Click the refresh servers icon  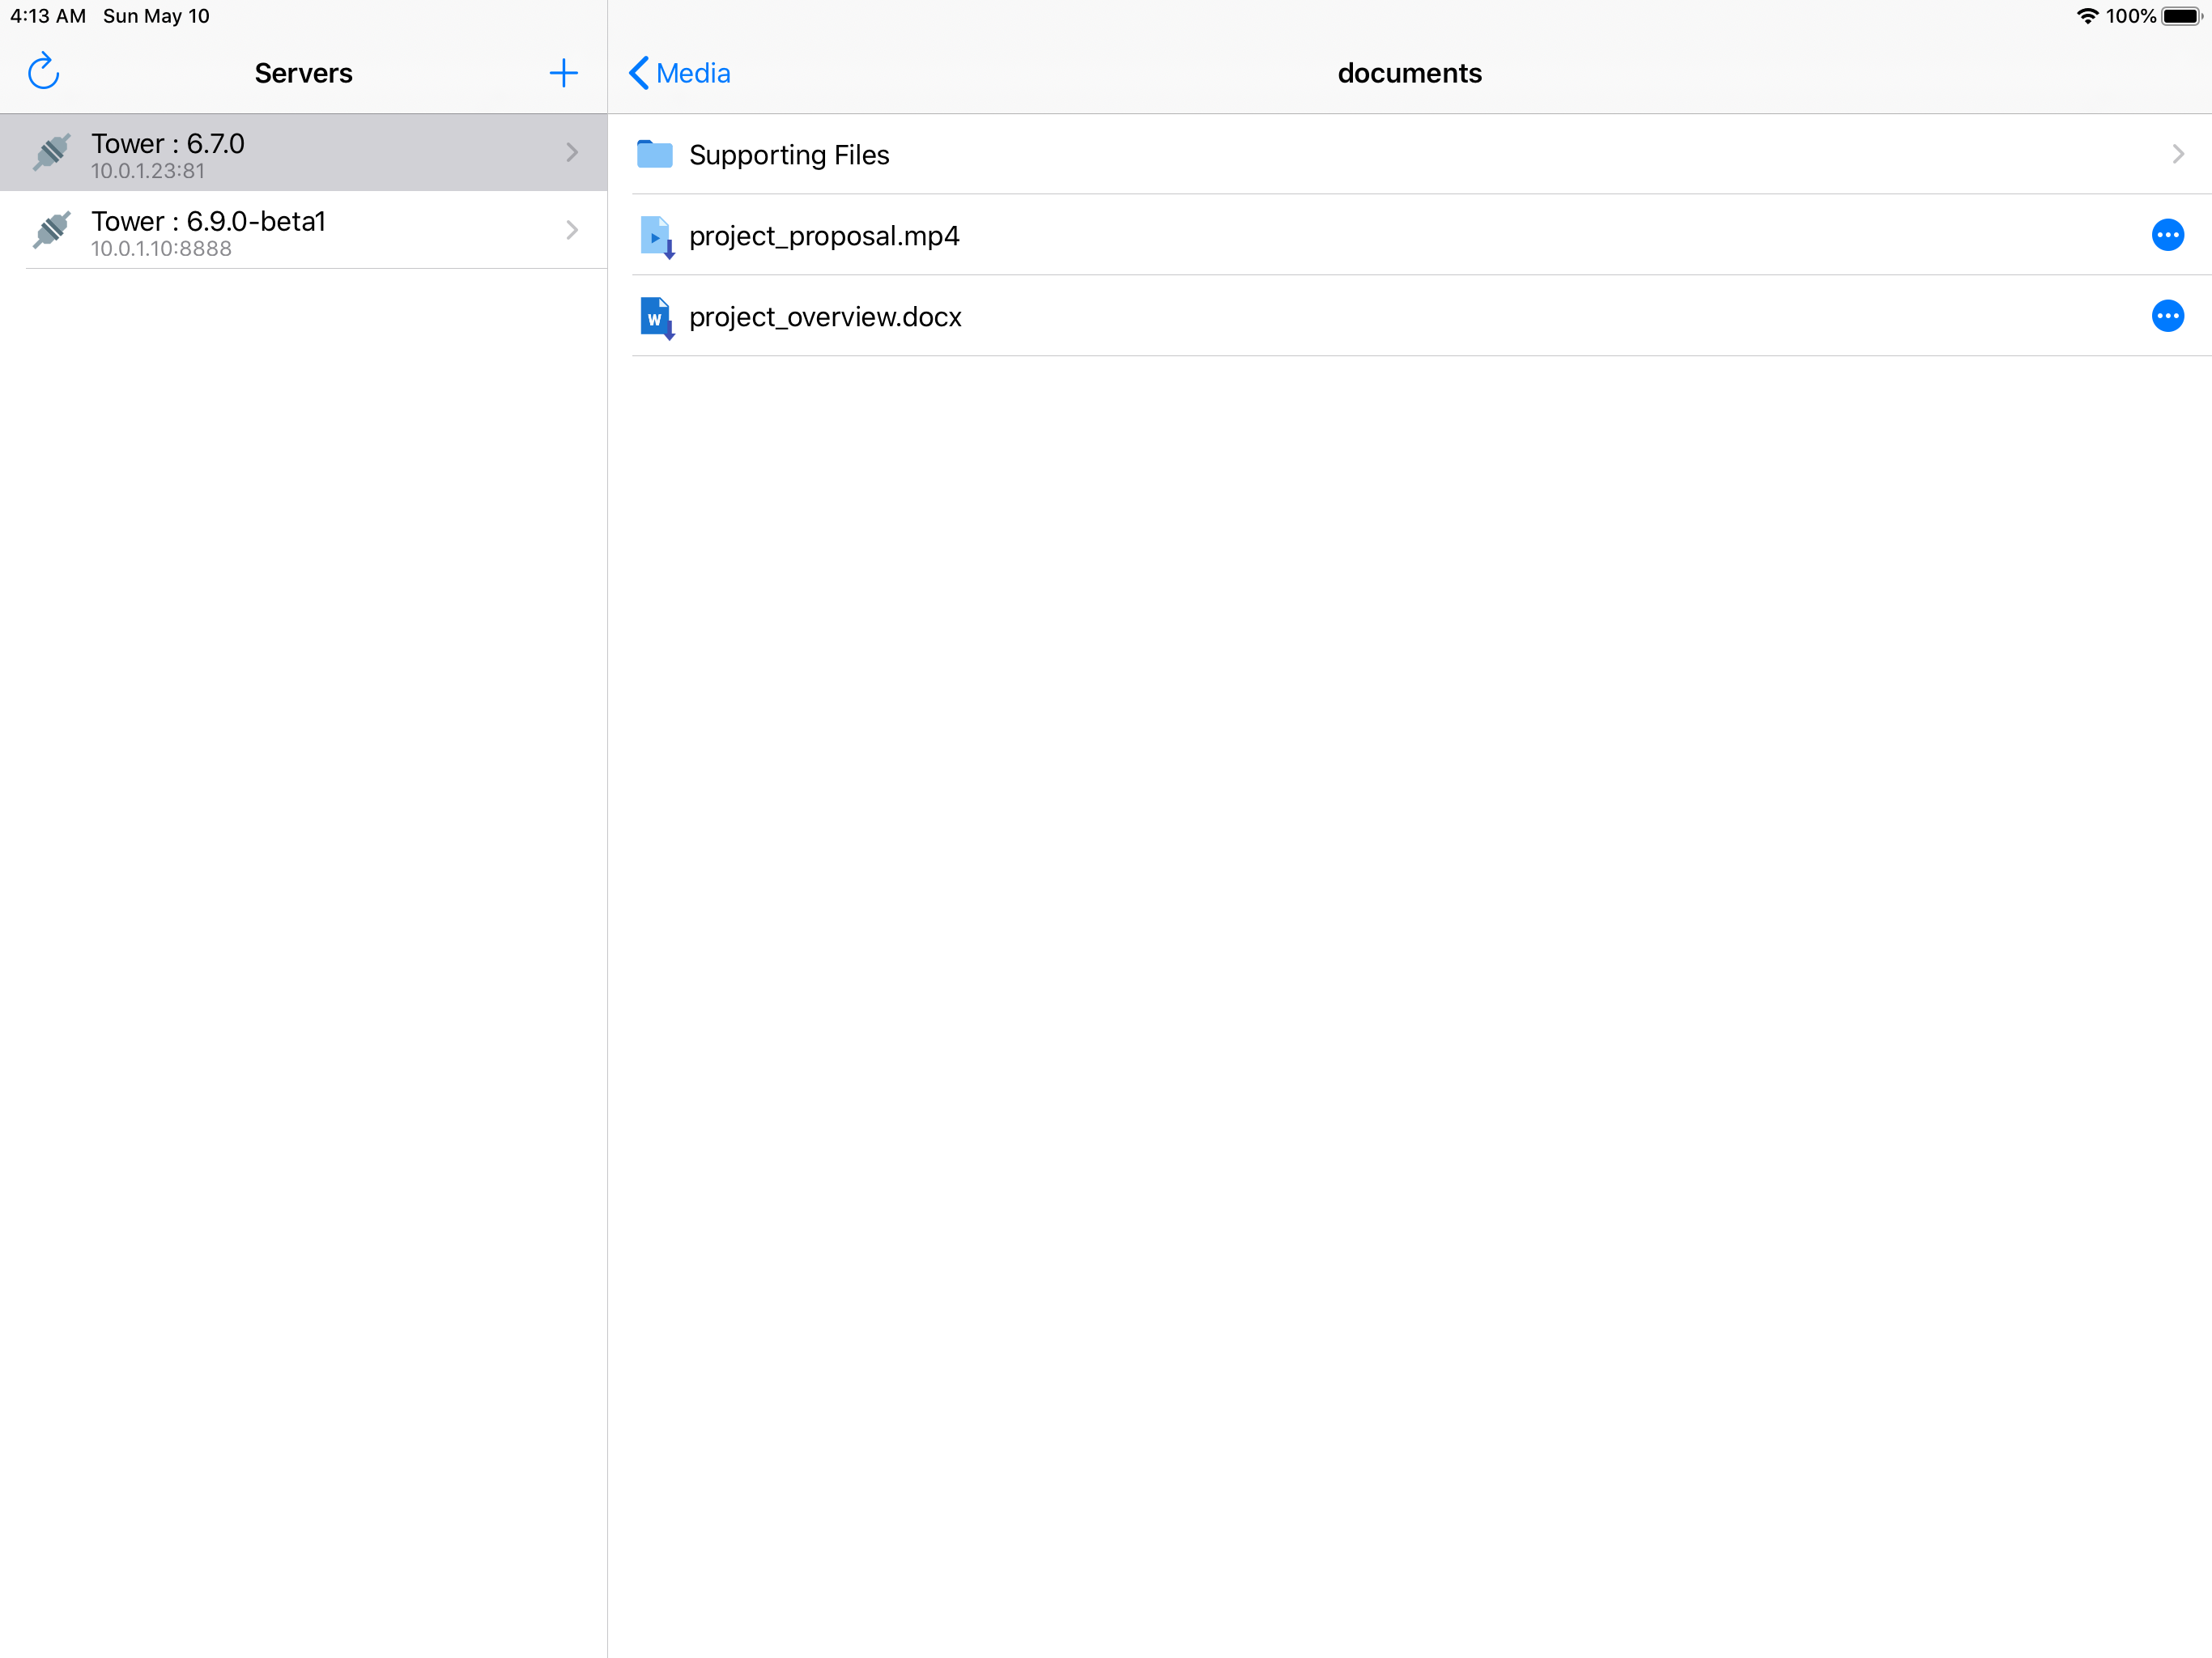pos(43,72)
